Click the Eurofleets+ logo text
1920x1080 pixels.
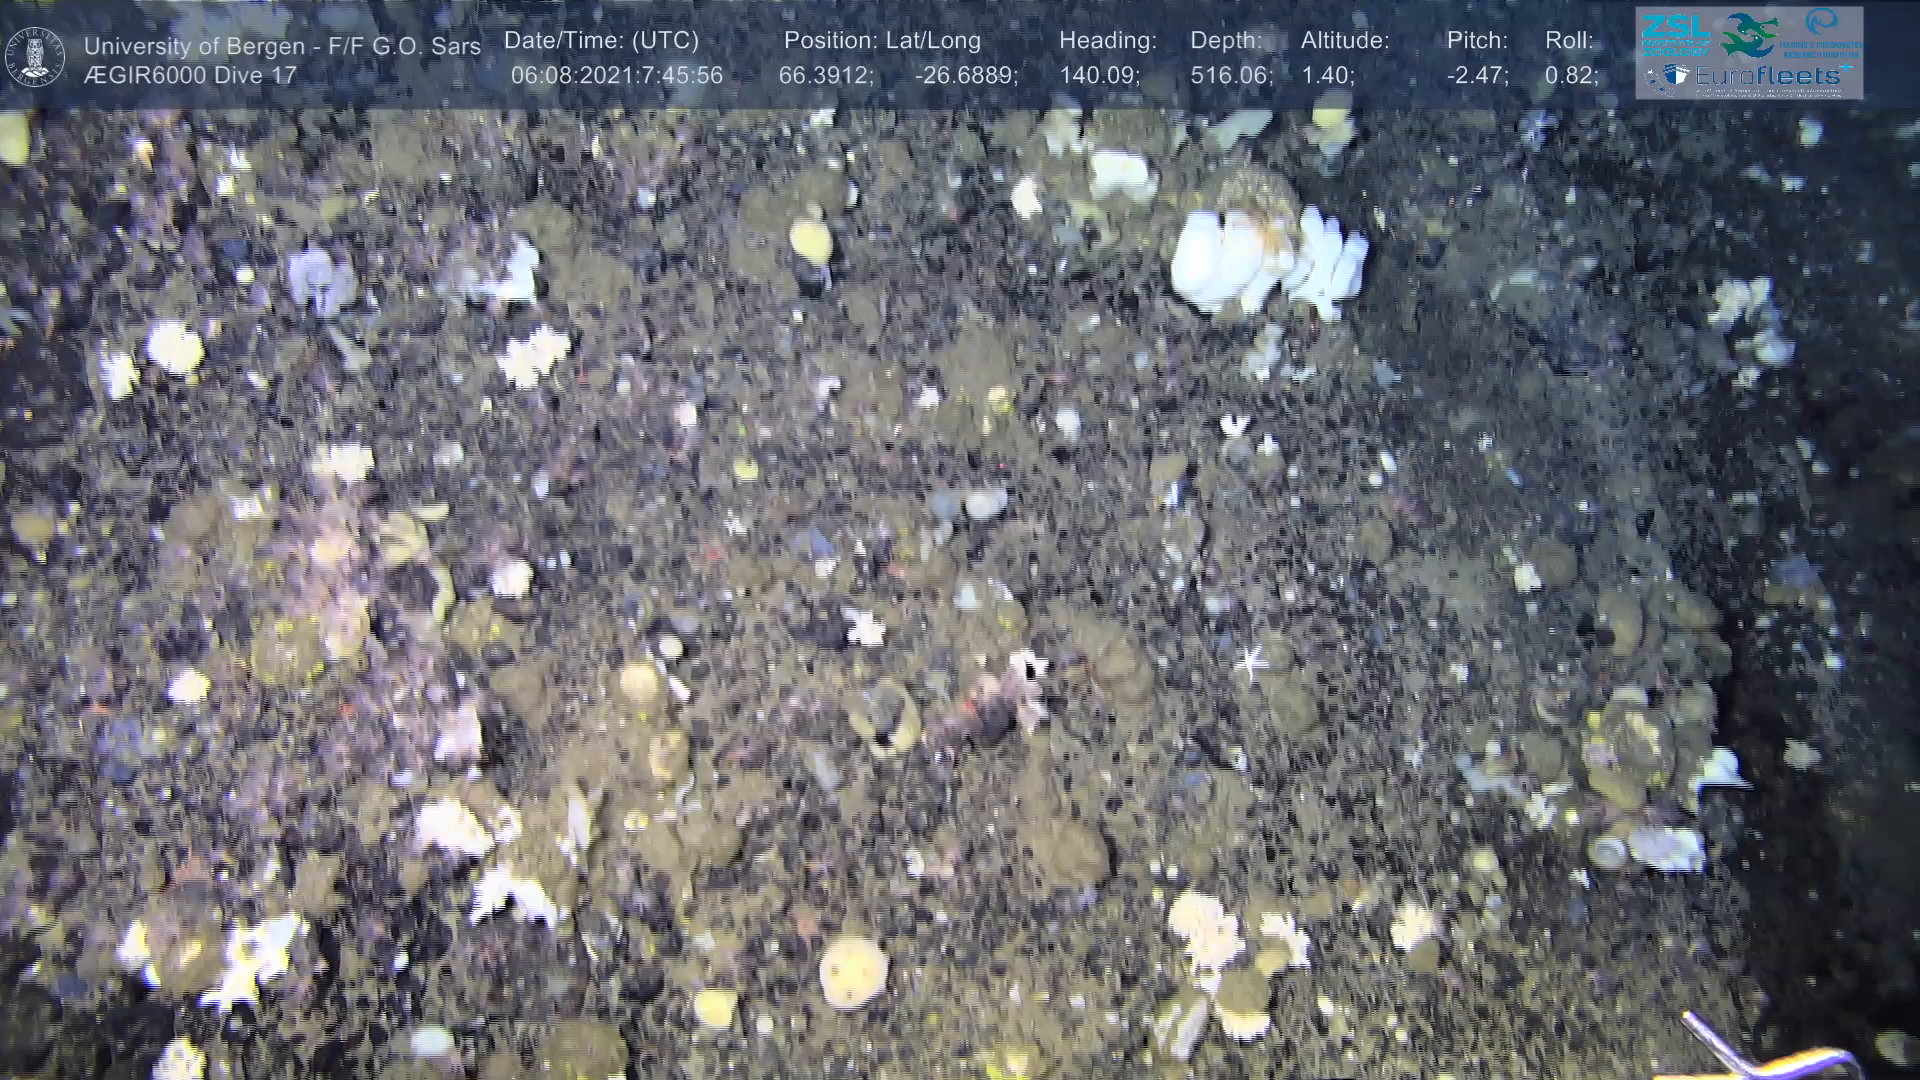[x=1768, y=76]
